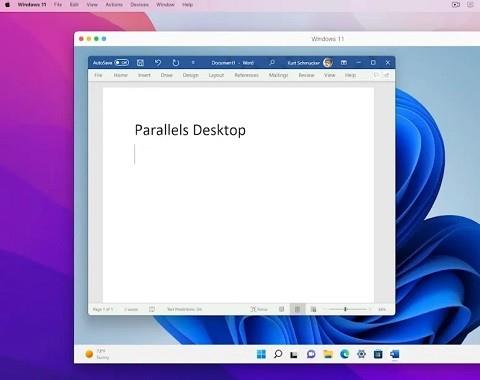Expand the Customize Quick Access Toolbar dropdown
The image size is (480, 380).
(193, 63)
